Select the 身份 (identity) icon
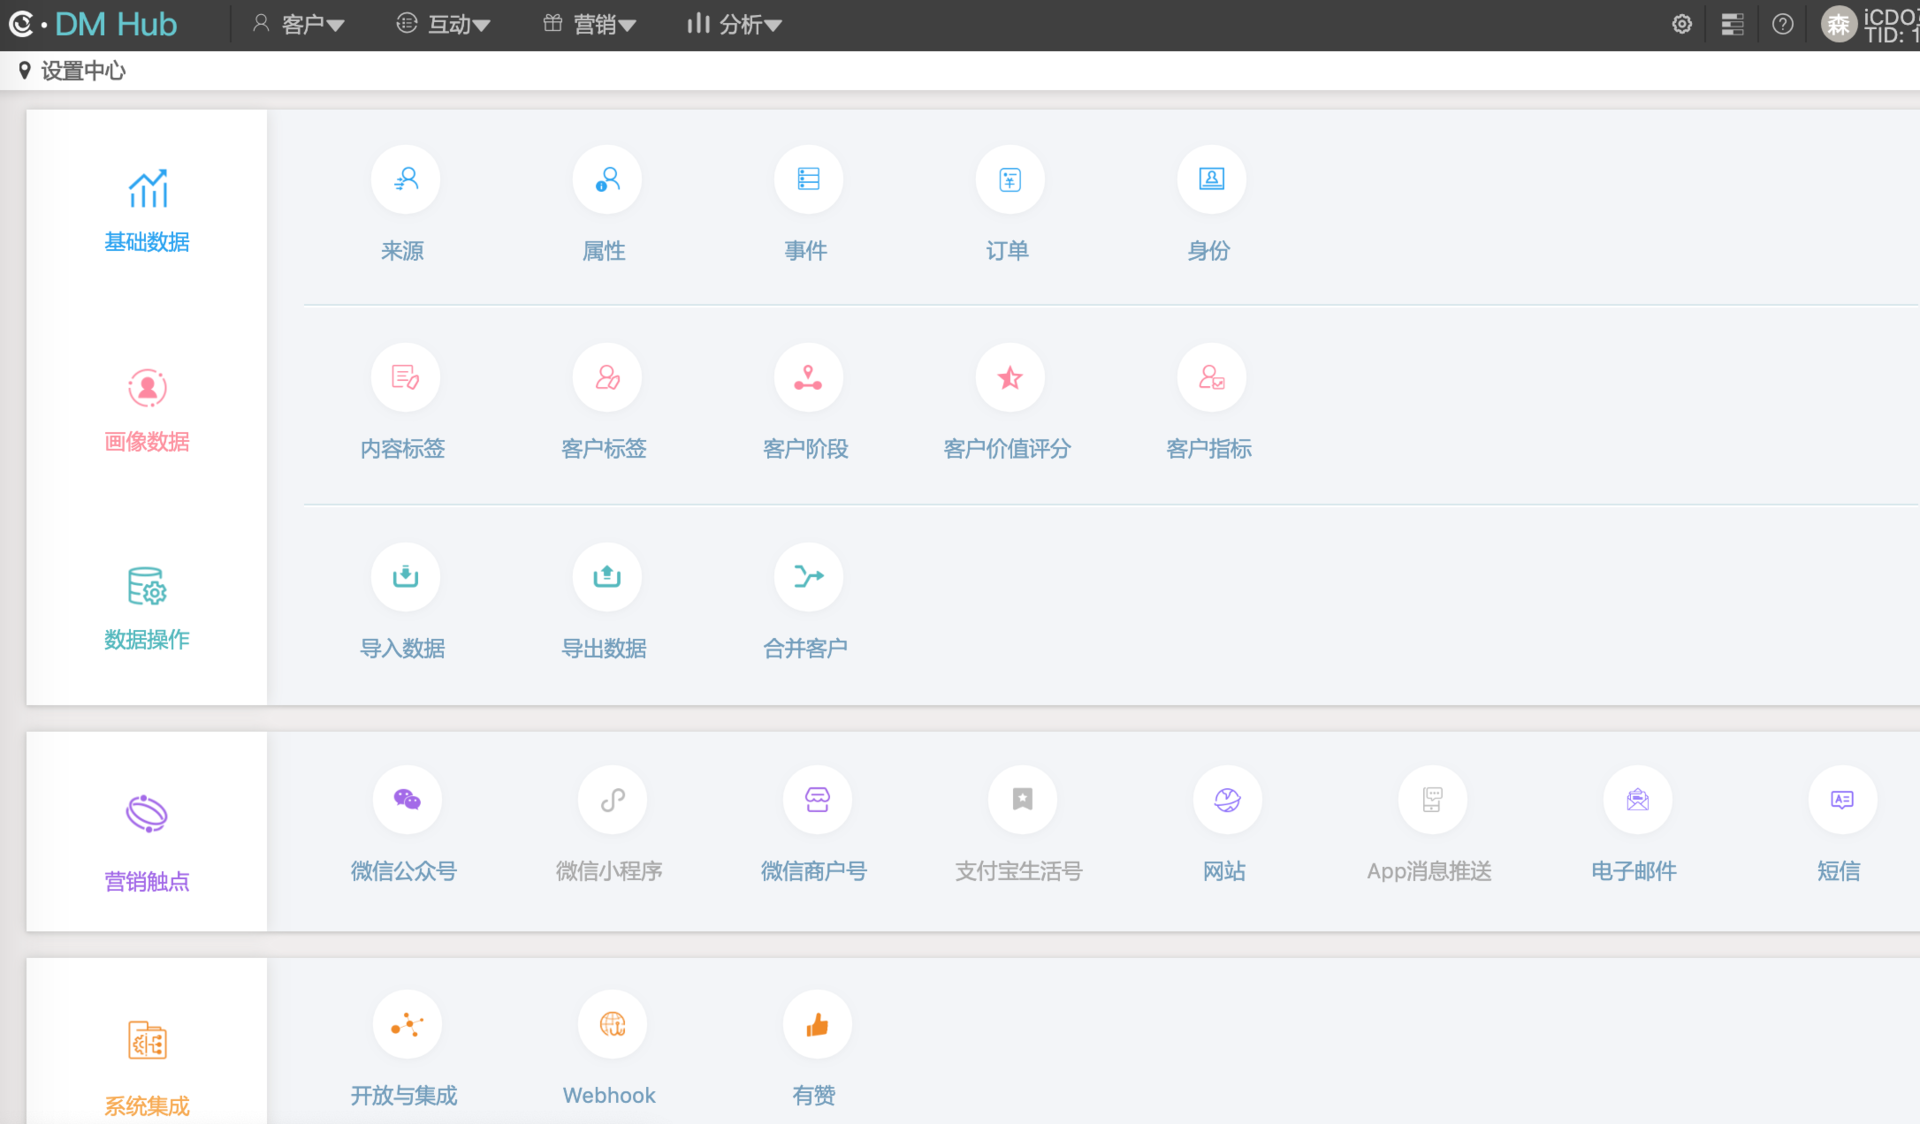The height and width of the screenshot is (1124, 1920). [x=1211, y=180]
